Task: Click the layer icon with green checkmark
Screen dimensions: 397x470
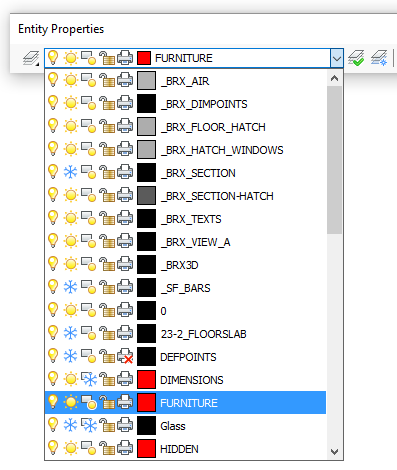Action: 356,58
